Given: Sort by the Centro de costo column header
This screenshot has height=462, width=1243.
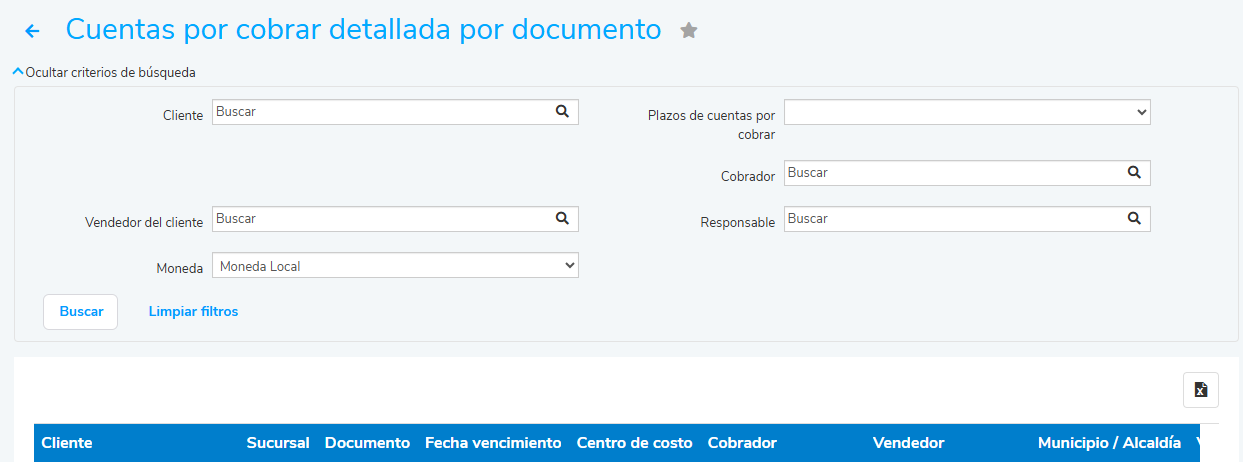Looking at the screenshot, I should [x=635, y=443].
